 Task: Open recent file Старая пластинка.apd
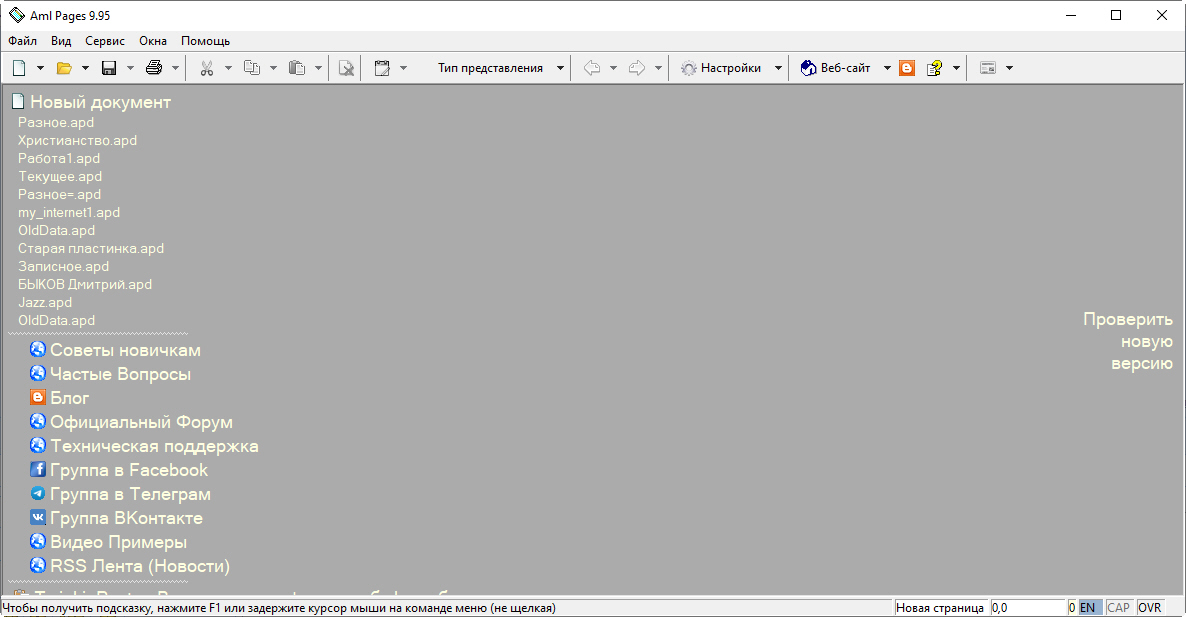(x=91, y=249)
